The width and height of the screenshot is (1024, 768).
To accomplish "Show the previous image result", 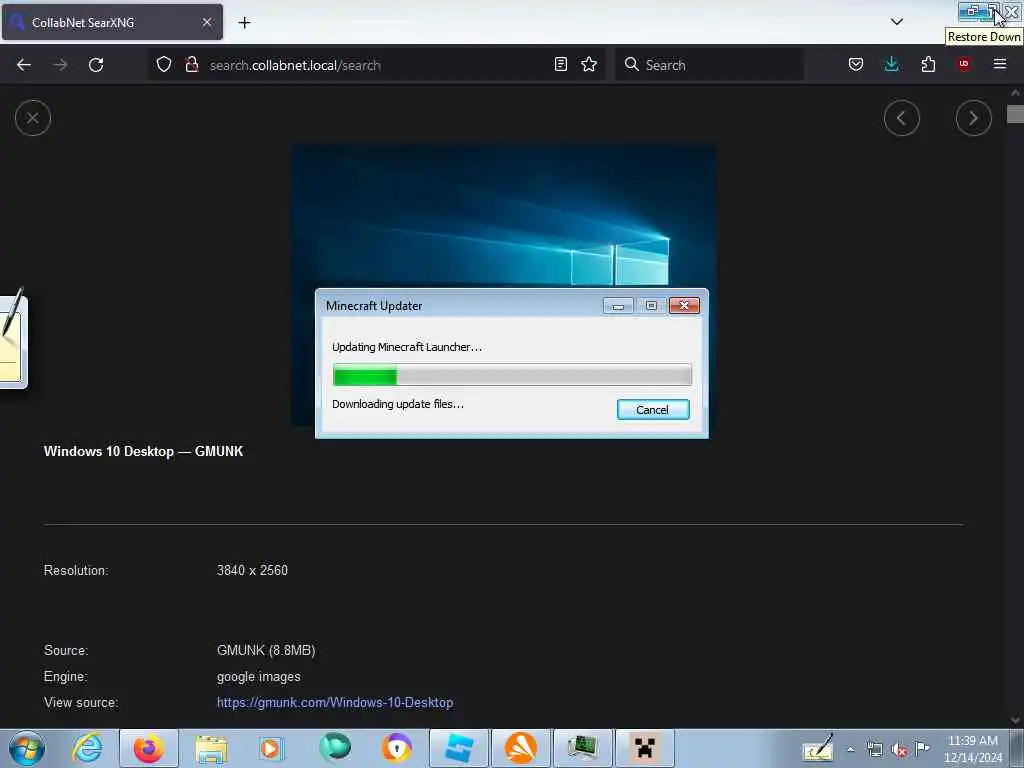I will pyautogui.click(x=902, y=118).
